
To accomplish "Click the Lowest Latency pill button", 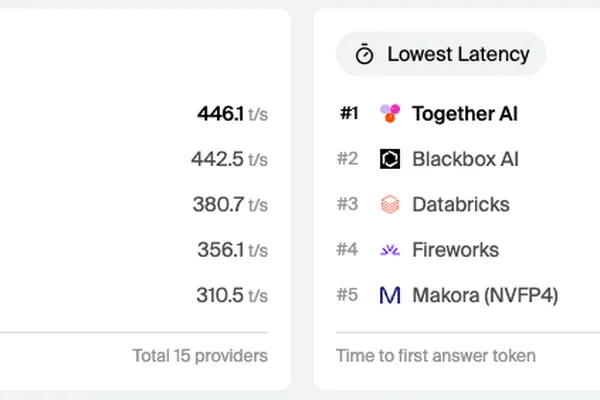I will tap(440, 54).
